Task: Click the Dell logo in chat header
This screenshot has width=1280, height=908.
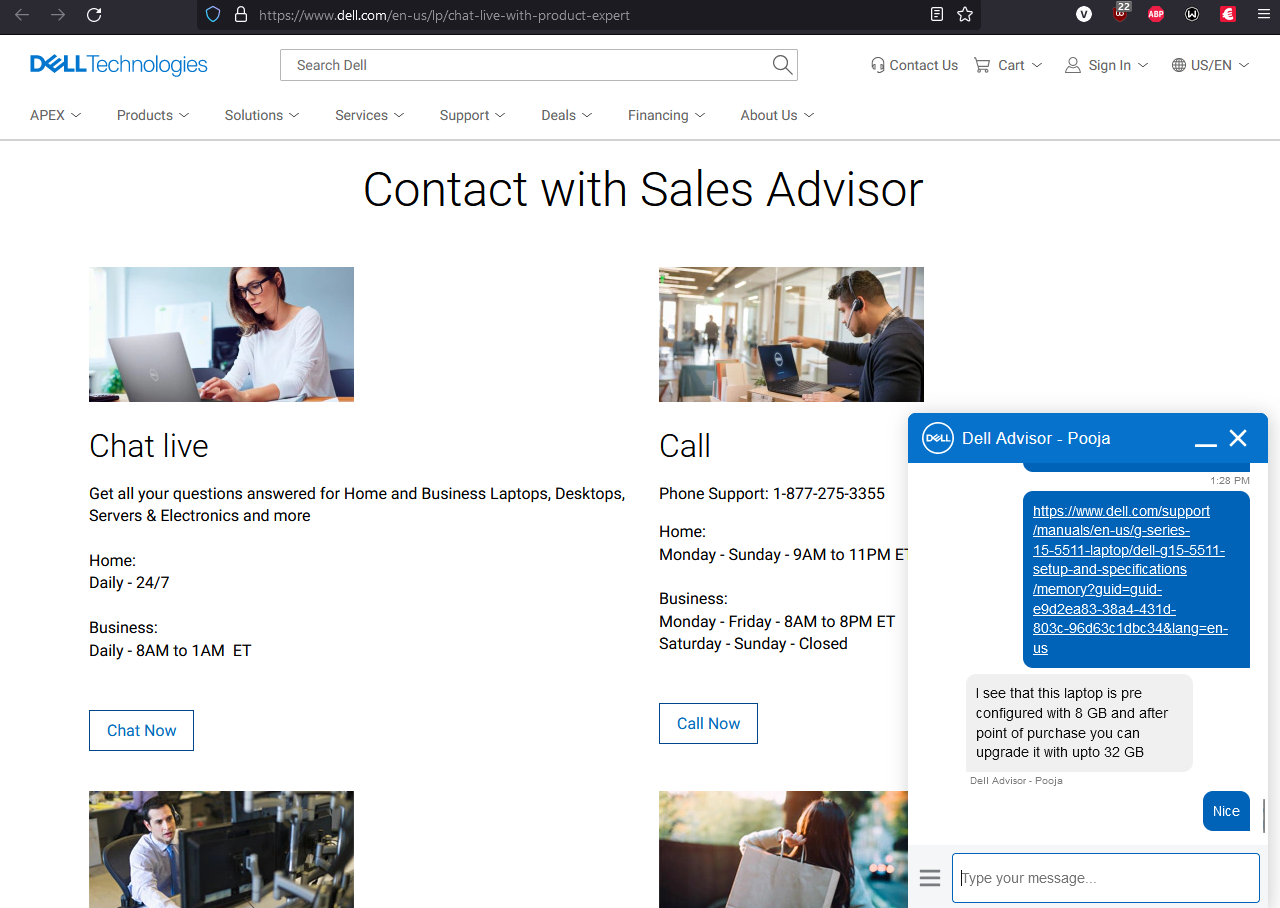Action: pyautogui.click(x=938, y=438)
